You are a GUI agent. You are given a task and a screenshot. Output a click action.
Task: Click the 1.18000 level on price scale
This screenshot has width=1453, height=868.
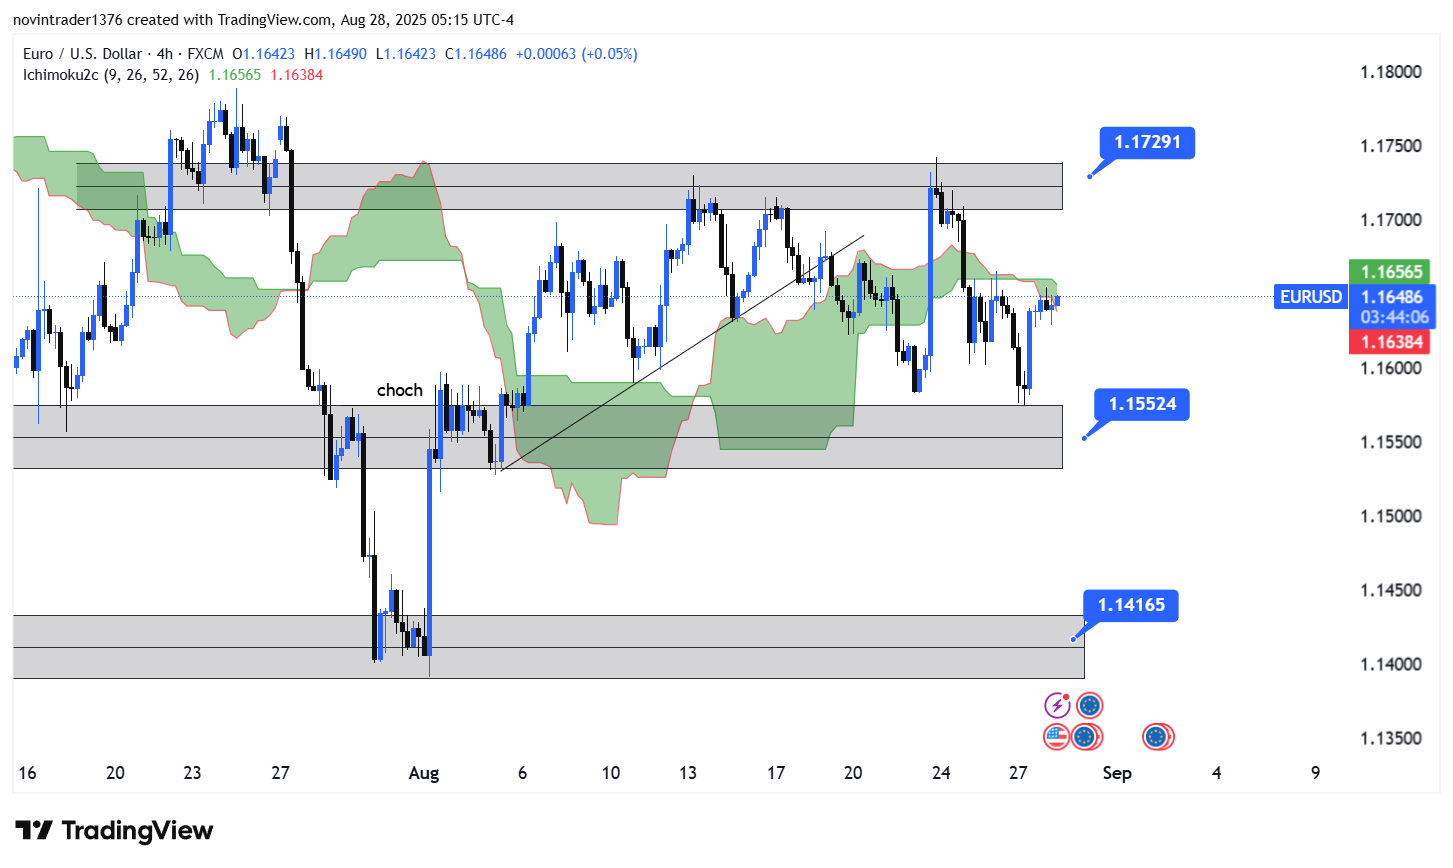point(1390,72)
